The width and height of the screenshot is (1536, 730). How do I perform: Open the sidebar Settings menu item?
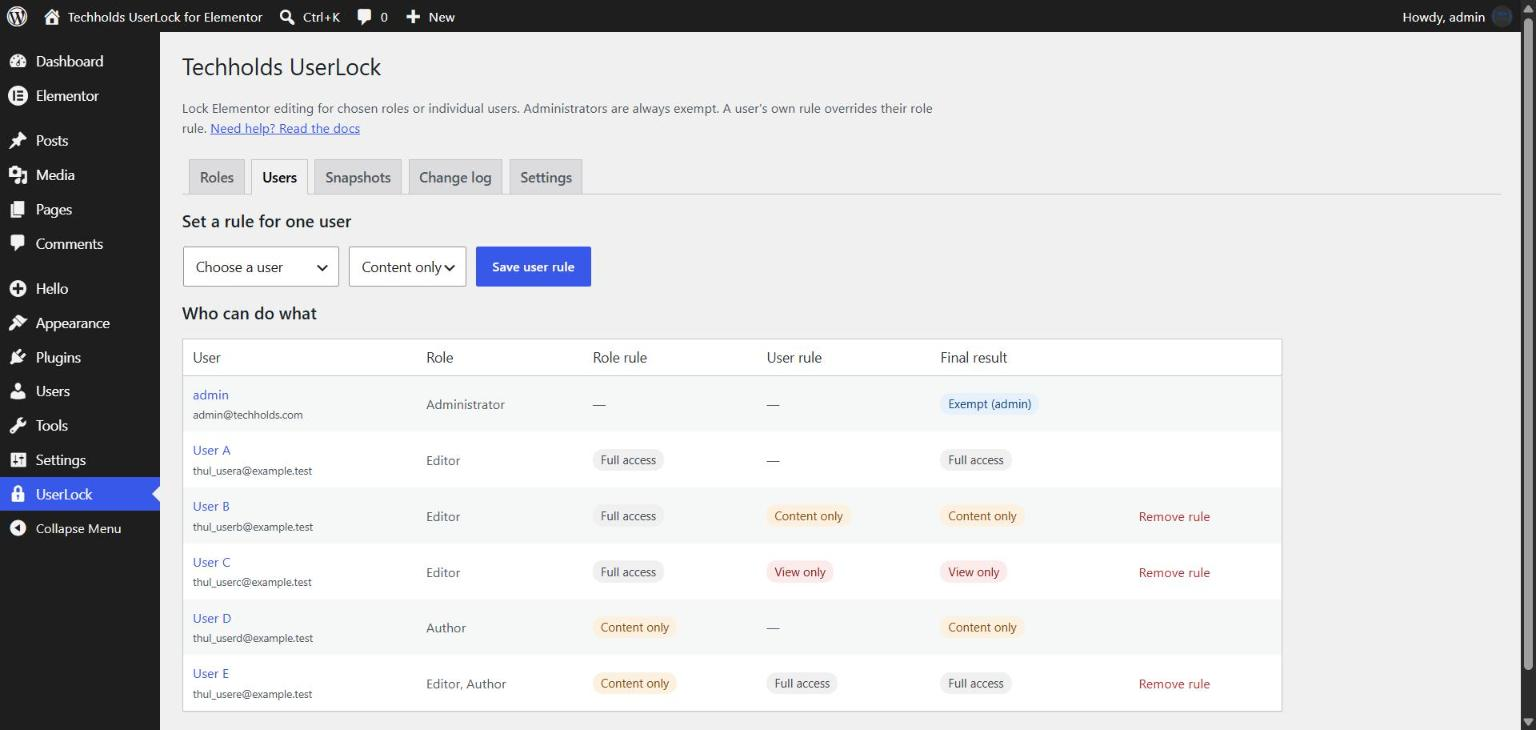click(x=80, y=460)
